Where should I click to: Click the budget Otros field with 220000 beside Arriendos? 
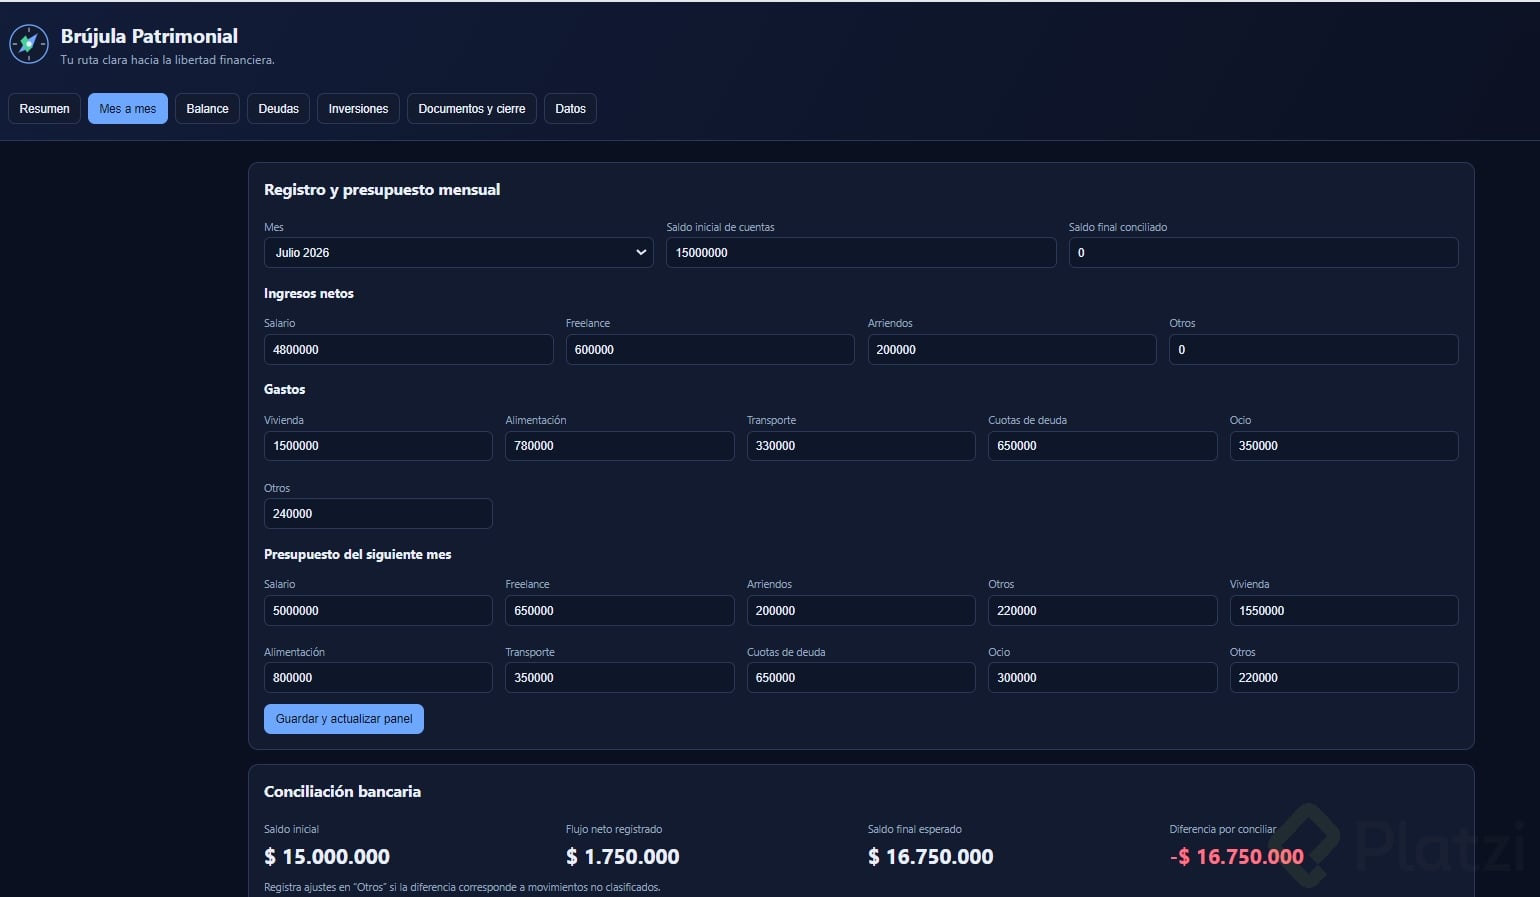tap(1102, 611)
